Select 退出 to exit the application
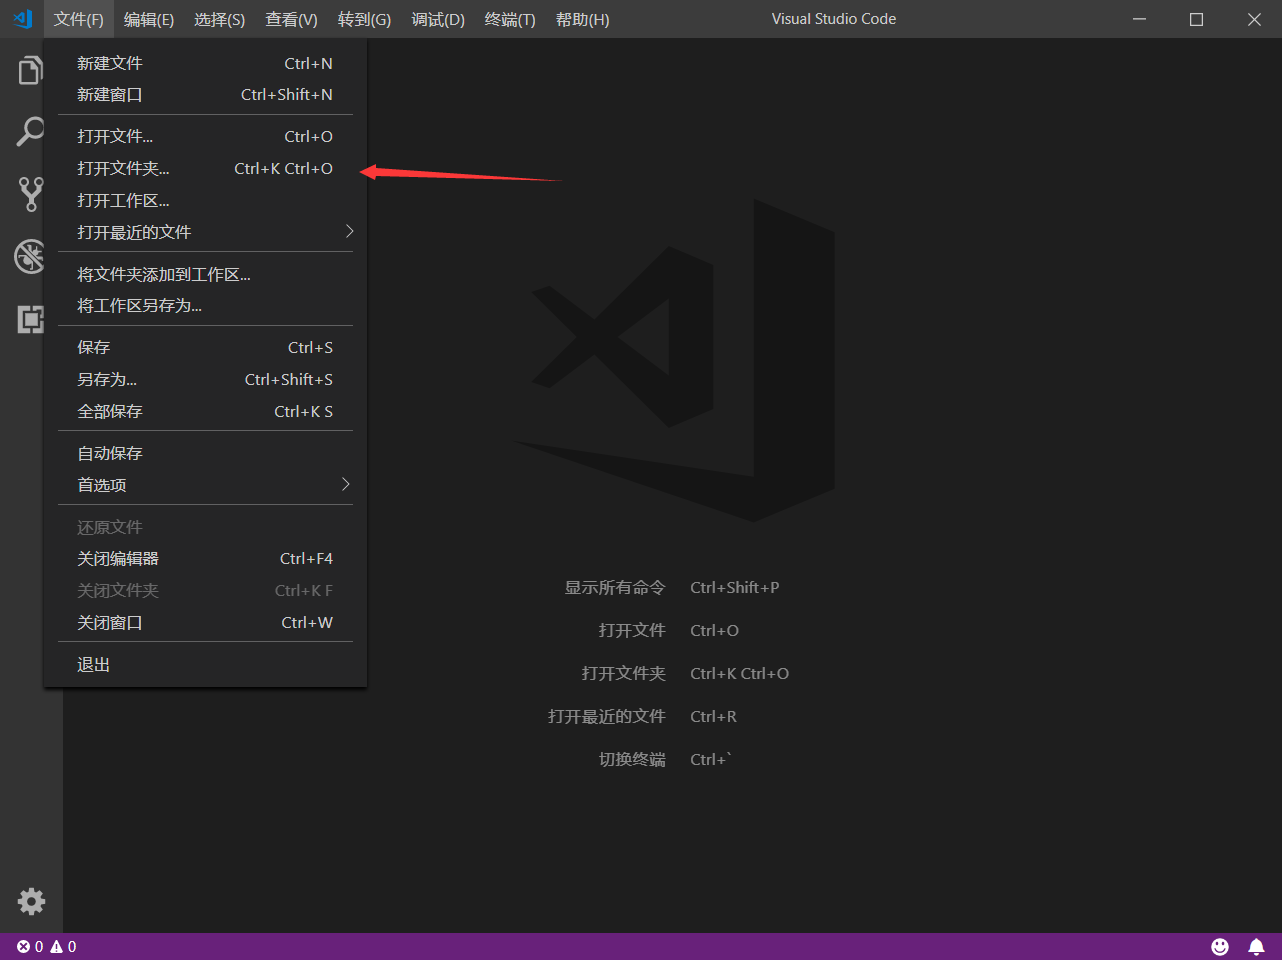The height and width of the screenshot is (960, 1282). [x=94, y=665]
